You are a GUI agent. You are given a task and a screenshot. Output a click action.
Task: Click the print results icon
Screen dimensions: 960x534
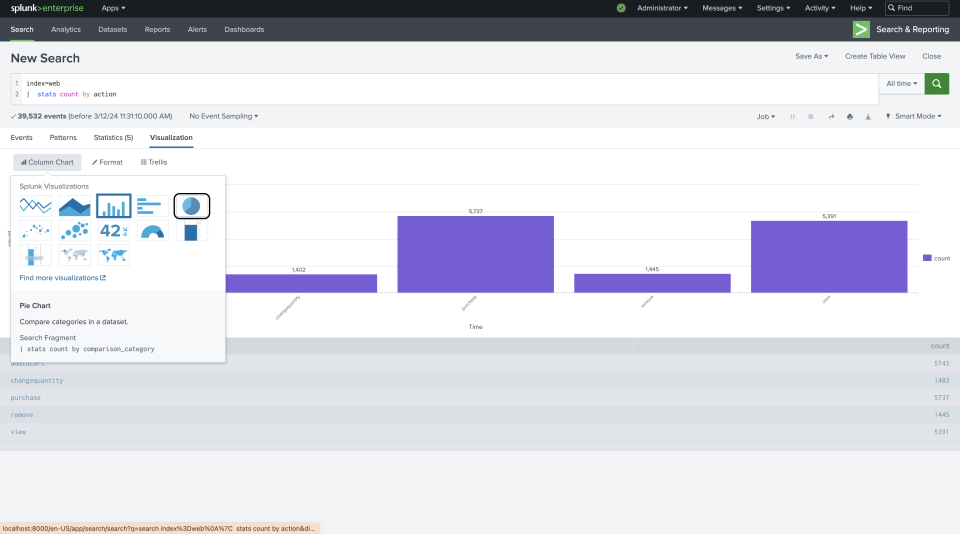pos(850,116)
